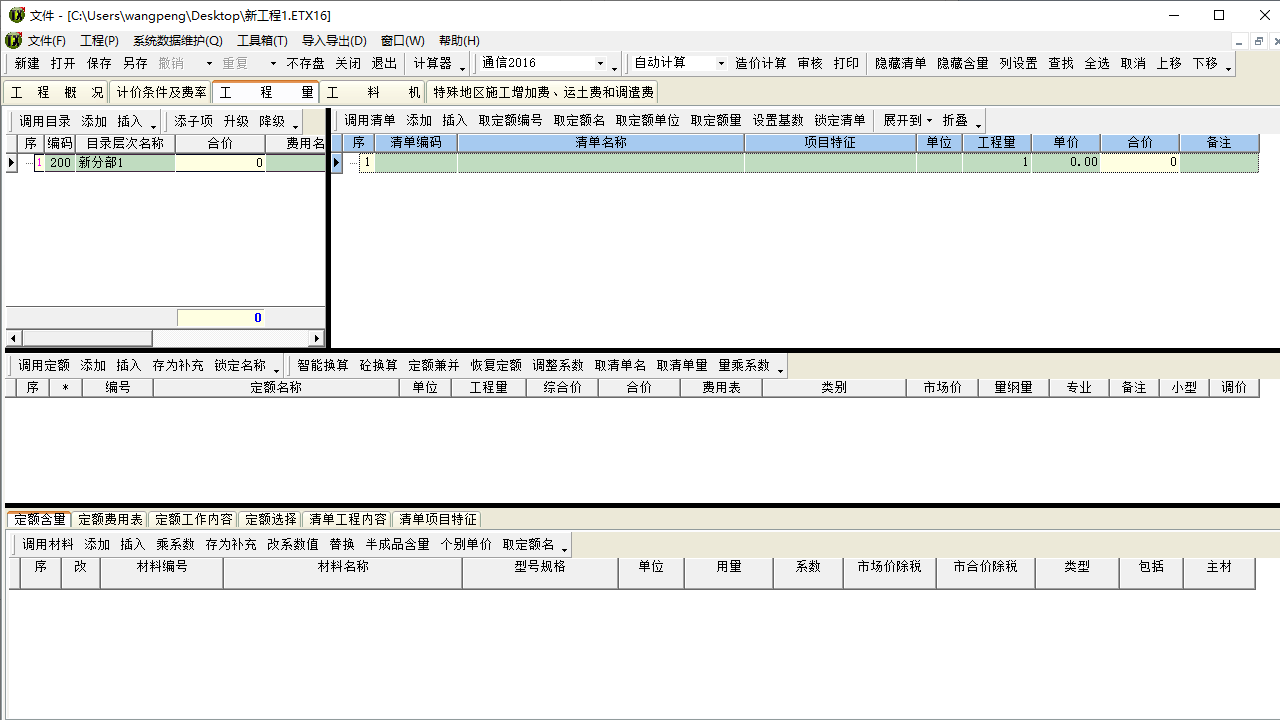1280x720 pixels.
Task: Select the 新分部1 row in the directory
Action: (x=123, y=163)
